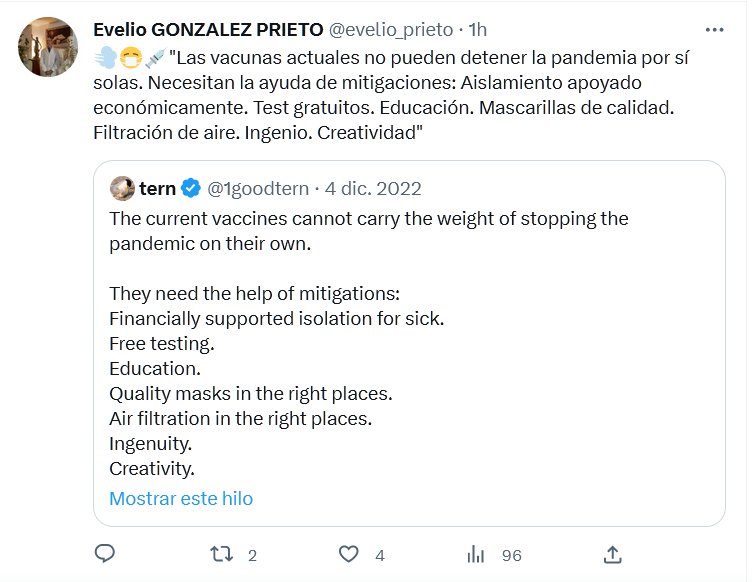The height and width of the screenshot is (582, 752).
Task: Click the tern display name
Action: click(158, 188)
